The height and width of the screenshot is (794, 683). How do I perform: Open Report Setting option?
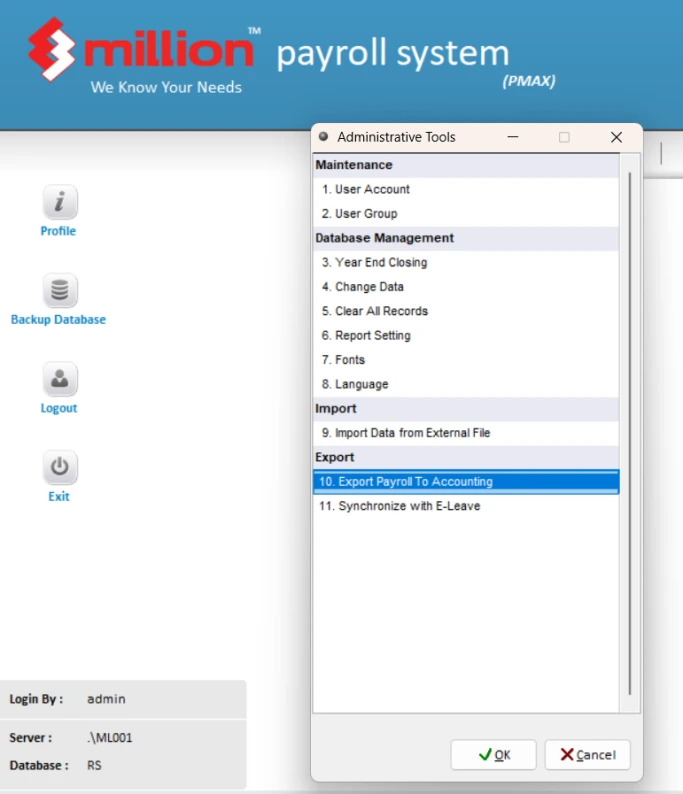coord(366,335)
